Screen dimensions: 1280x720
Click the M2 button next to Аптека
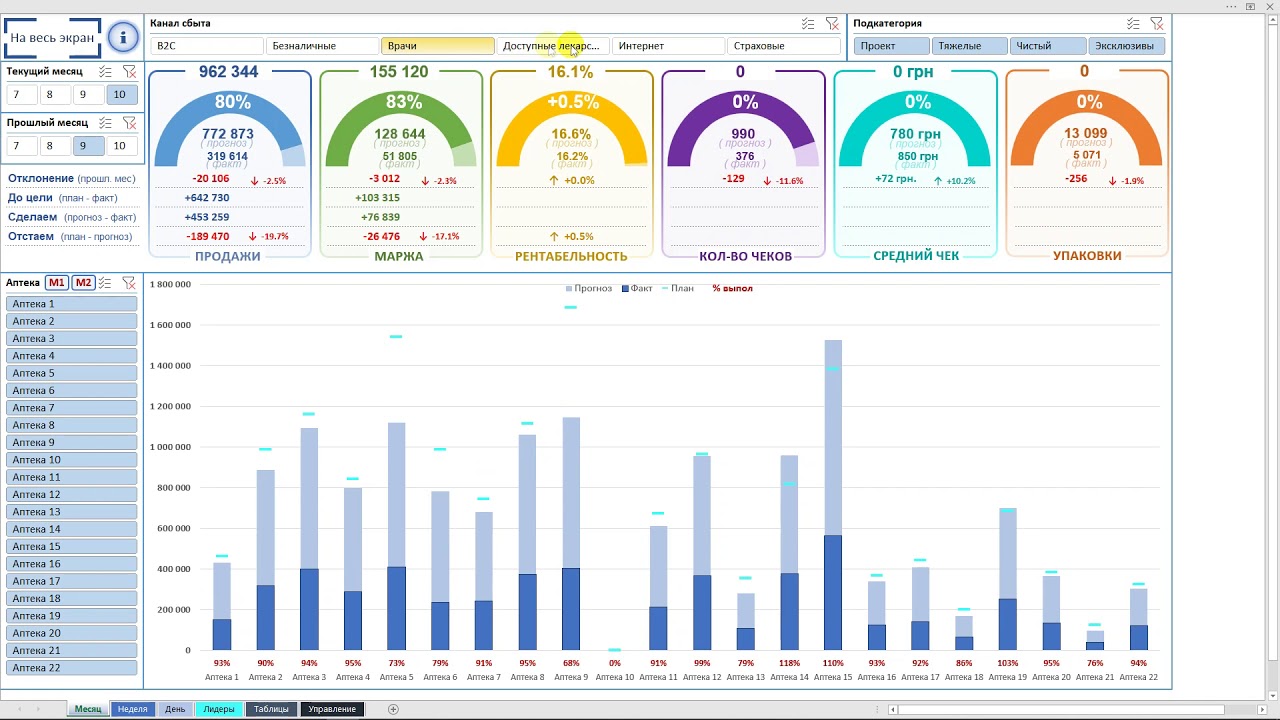click(83, 283)
